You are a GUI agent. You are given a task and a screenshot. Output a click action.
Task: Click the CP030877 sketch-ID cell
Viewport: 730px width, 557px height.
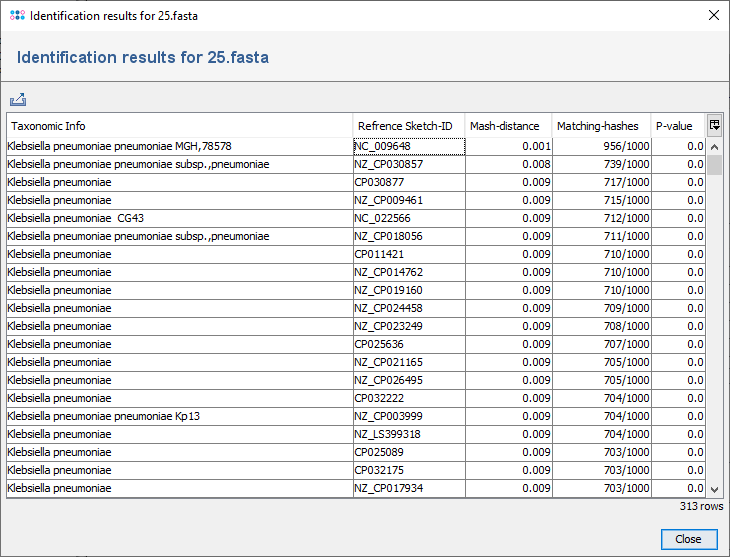408,182
